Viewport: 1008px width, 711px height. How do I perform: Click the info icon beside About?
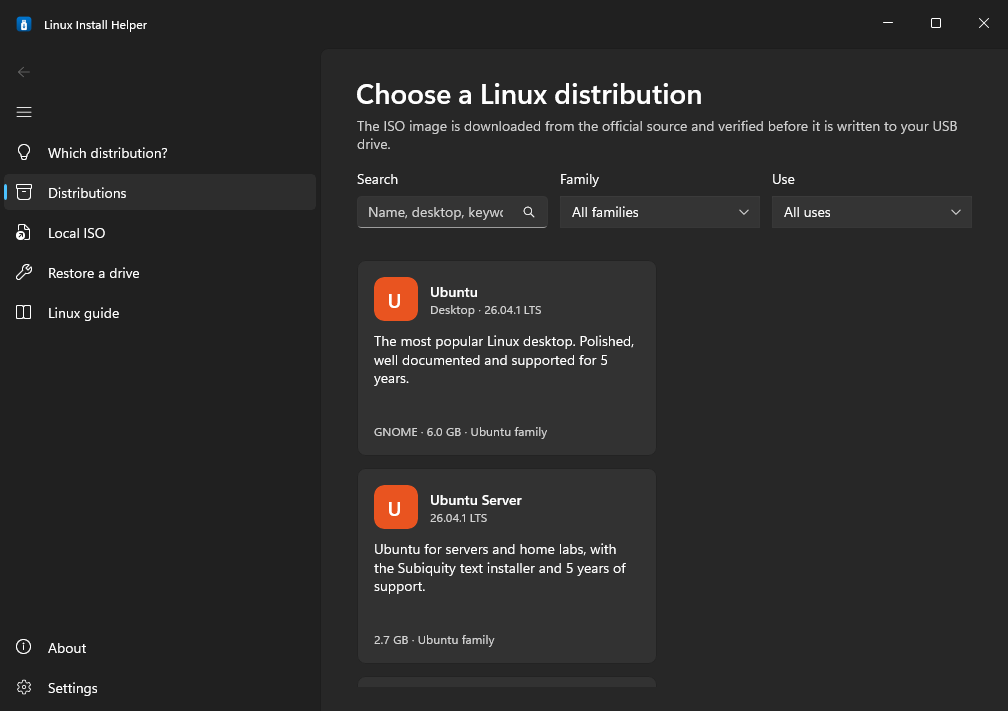click(24, 647)
